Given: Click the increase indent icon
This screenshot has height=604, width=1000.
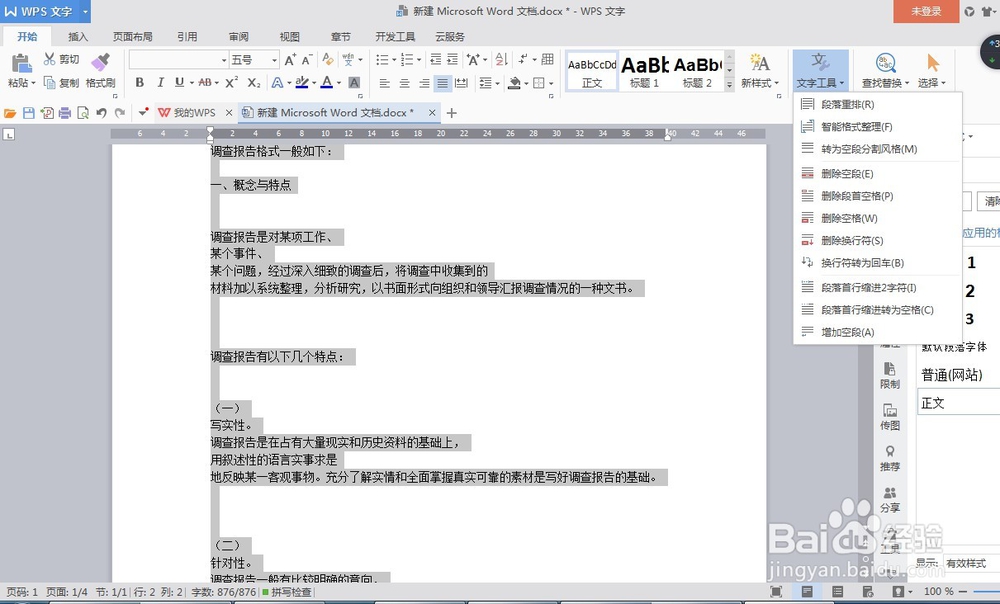Looking at the screenshot, I should coord(452,60).
